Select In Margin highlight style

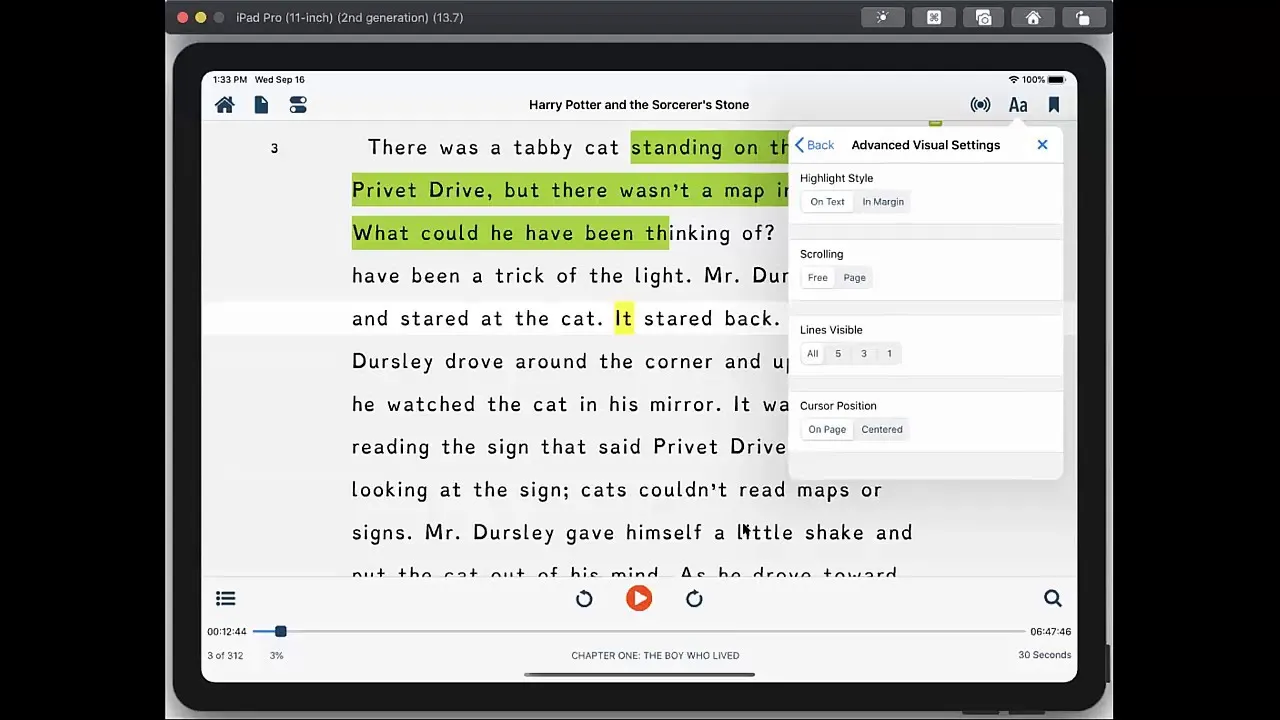pos(883,202)
